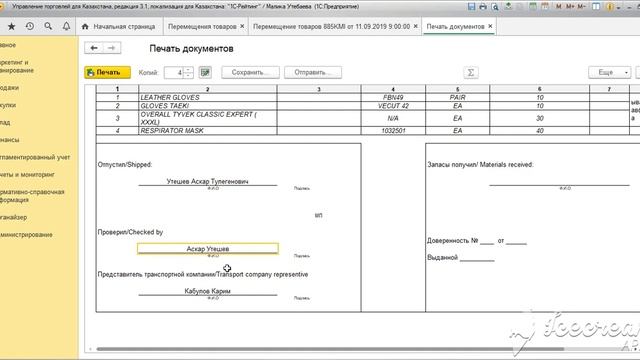Open the green Calculator icon
Screen dimensions: 640x360
coord(533,7)
